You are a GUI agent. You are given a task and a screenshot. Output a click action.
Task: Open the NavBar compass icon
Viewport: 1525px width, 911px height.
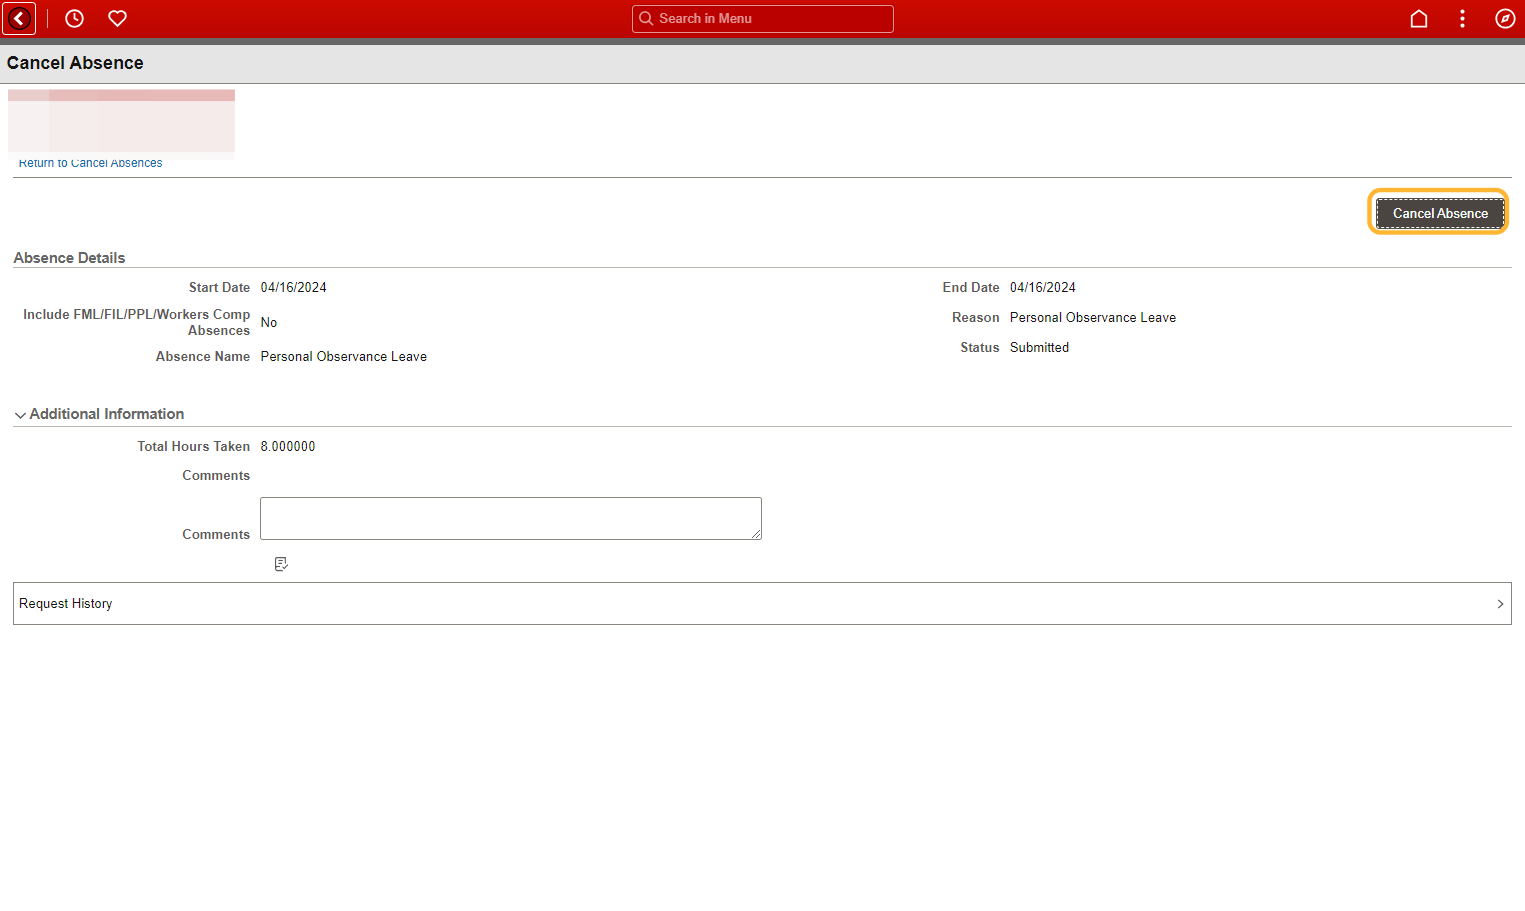coord(1505,18)
